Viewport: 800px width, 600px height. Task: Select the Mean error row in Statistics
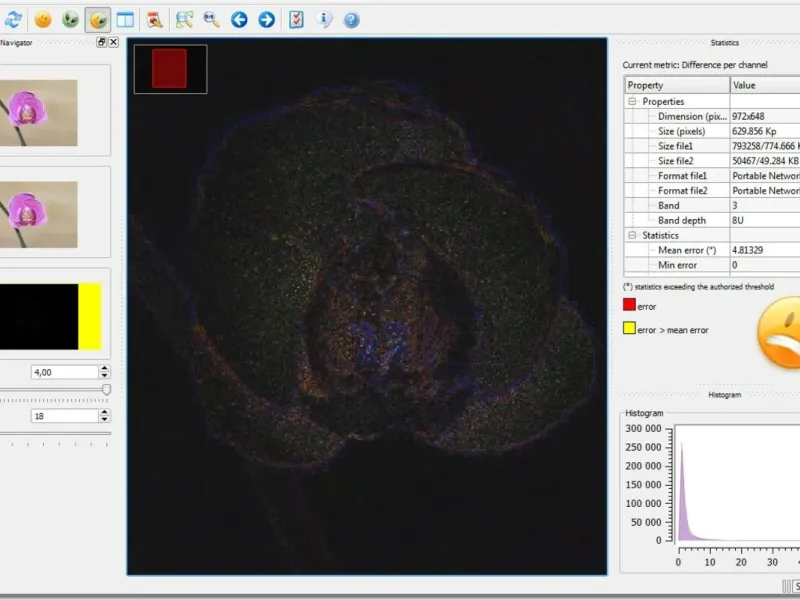pos(687,250)
